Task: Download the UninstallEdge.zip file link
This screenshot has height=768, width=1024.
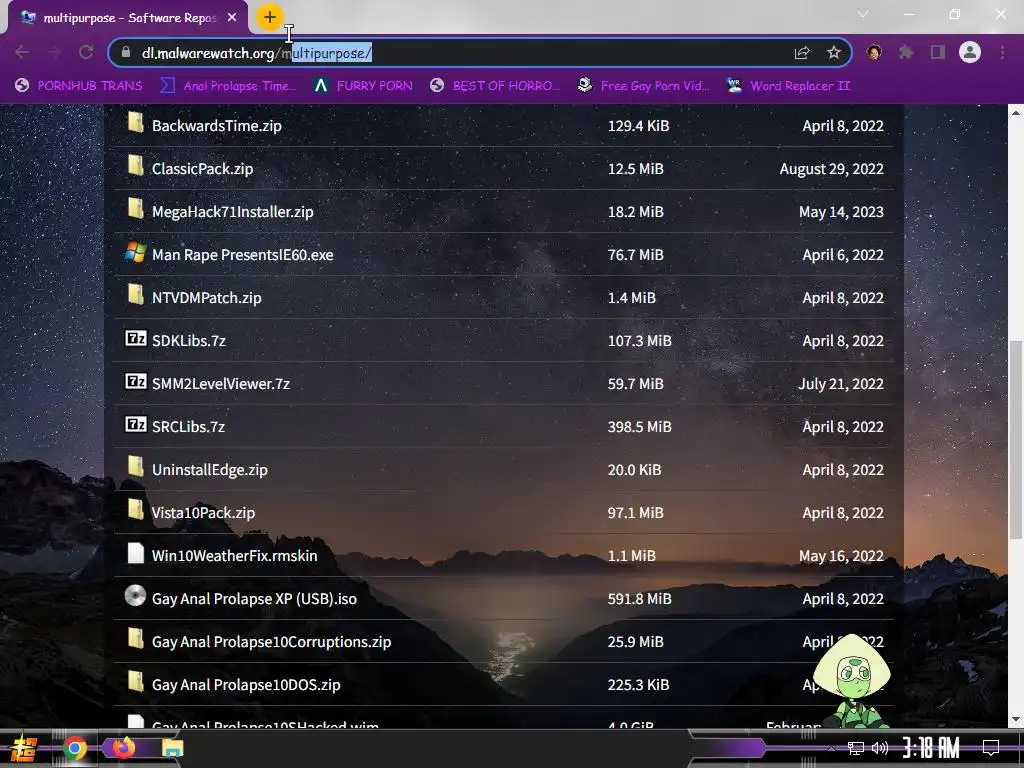Action: coord(210,470)
